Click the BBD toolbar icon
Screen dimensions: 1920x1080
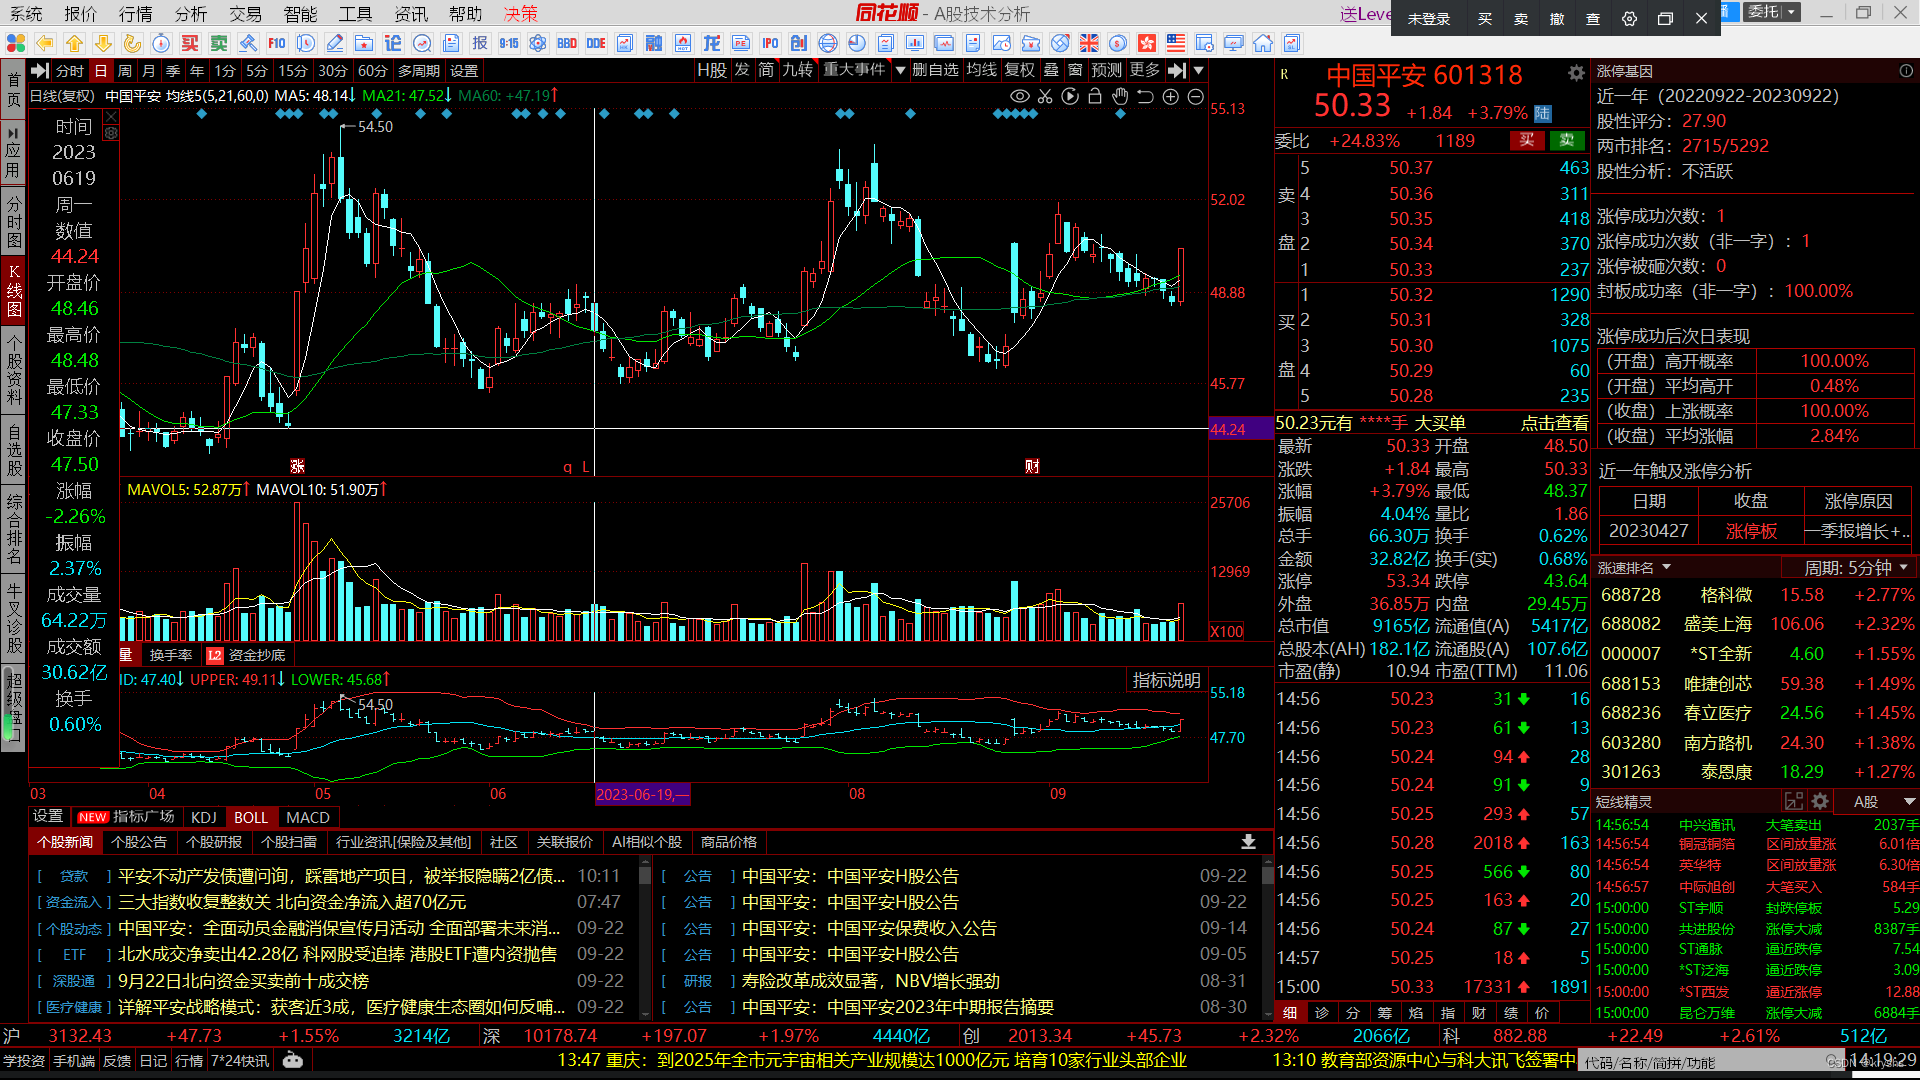(567, 43)
